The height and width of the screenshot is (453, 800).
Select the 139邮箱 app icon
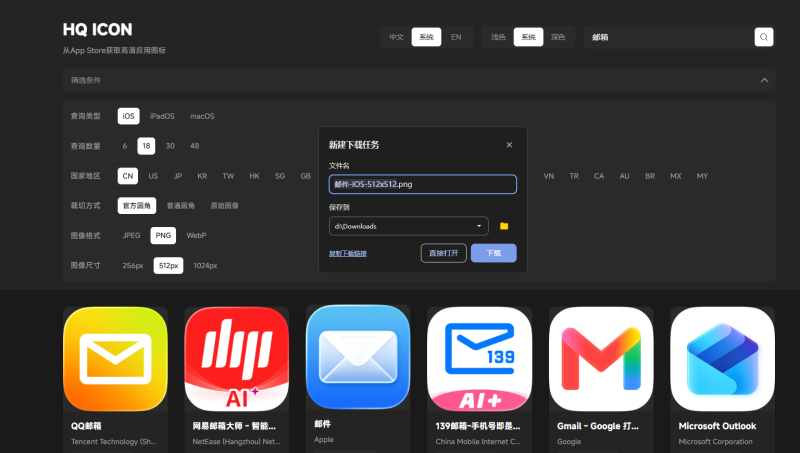[x=480, y=359]
